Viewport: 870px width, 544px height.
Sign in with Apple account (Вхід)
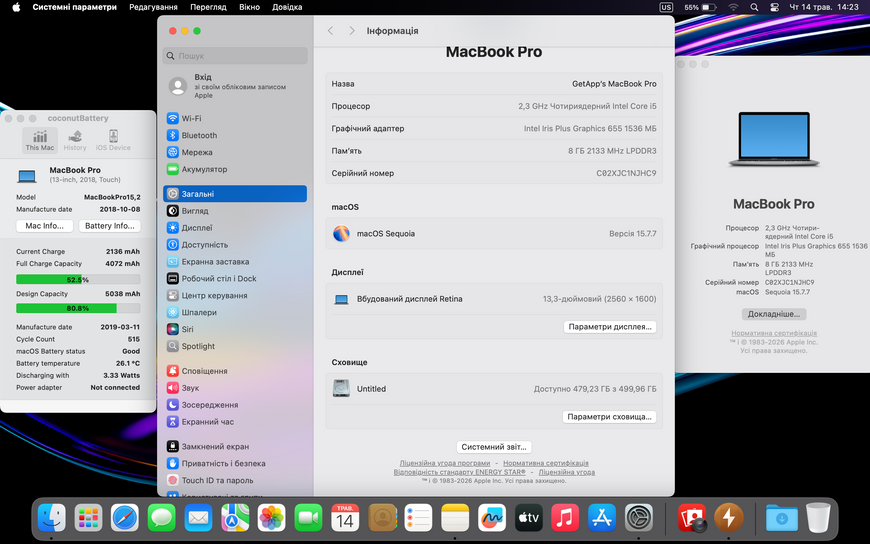[235, 86]
